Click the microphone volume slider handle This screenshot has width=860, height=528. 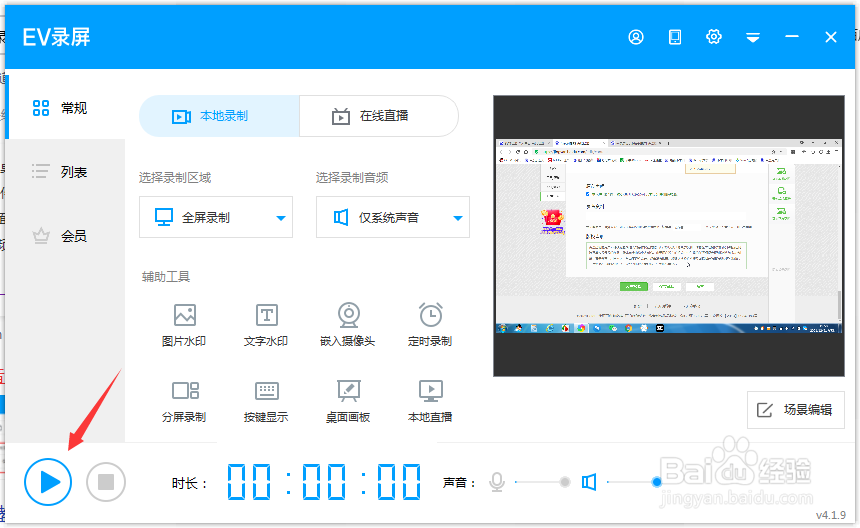click(564, 482)
